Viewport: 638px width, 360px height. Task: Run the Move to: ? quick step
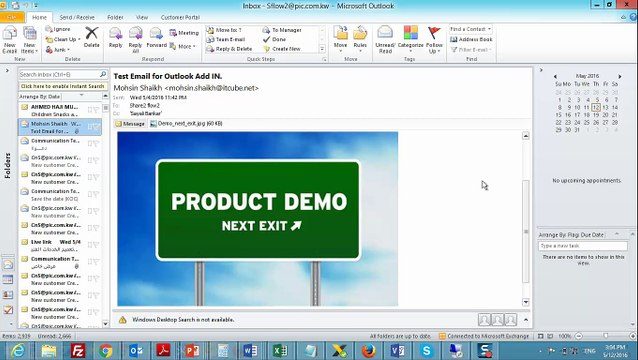click(224, 30)
